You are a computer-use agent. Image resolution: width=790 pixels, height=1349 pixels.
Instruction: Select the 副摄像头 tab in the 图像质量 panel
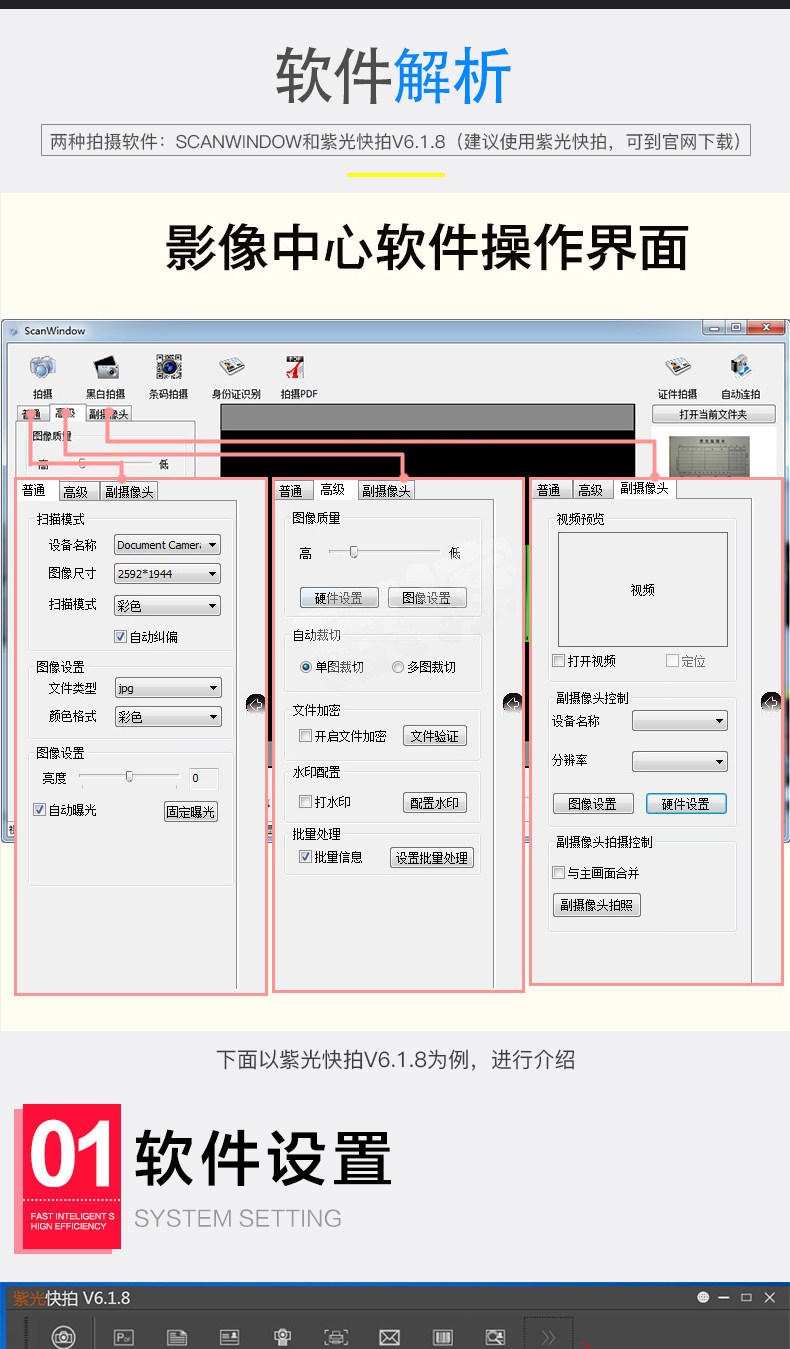click(x=386, y=491)
